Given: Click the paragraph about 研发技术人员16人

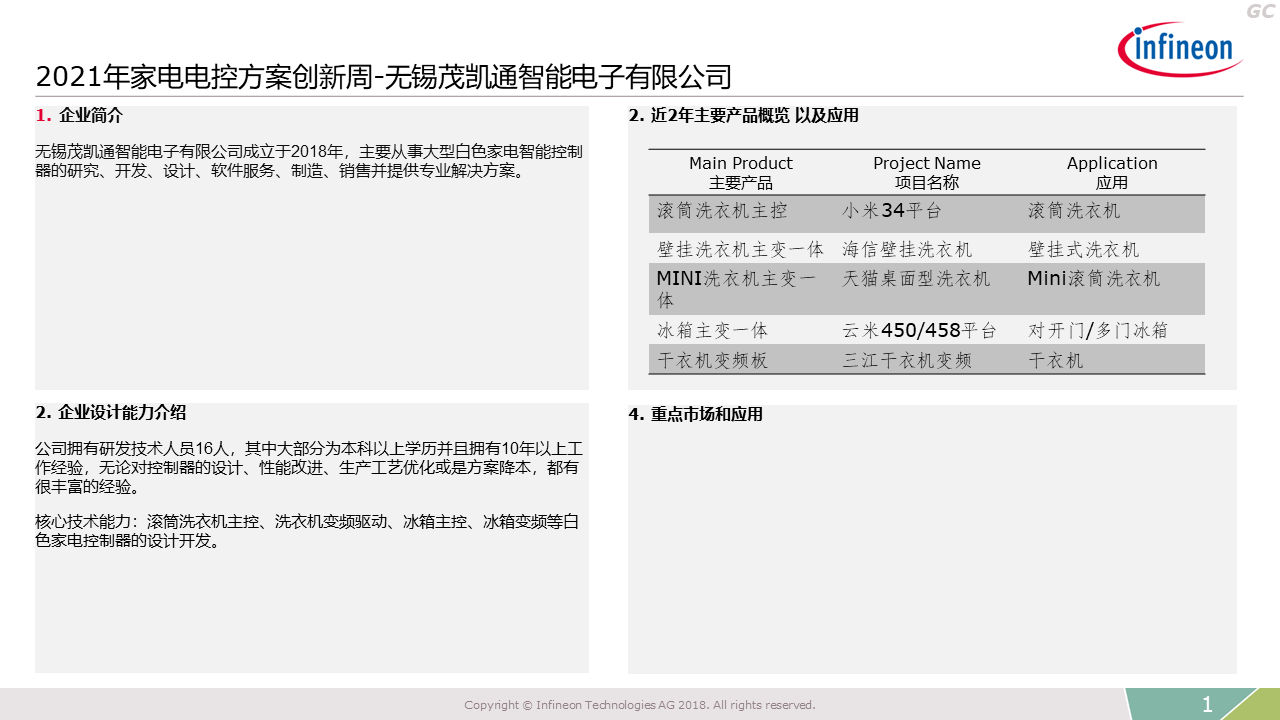Looking at the screenshot, I should point(307,468).
